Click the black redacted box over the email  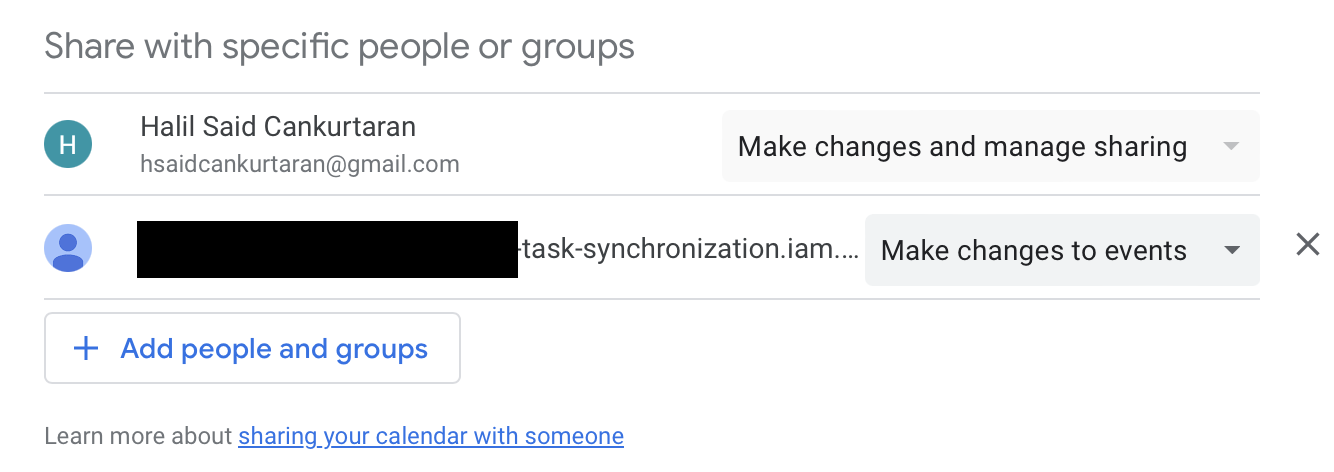(x=327, y=249)
